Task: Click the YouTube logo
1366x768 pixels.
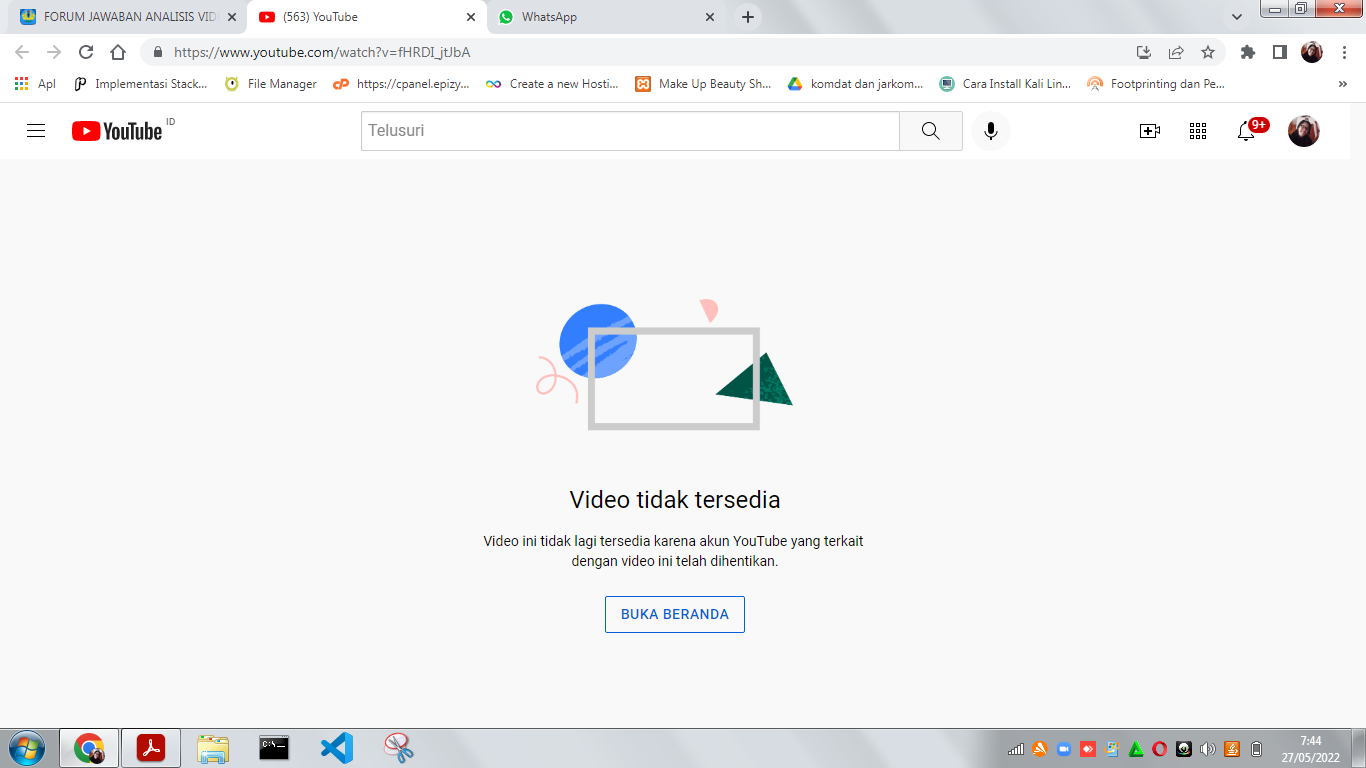Action: (x=117, y=131)
